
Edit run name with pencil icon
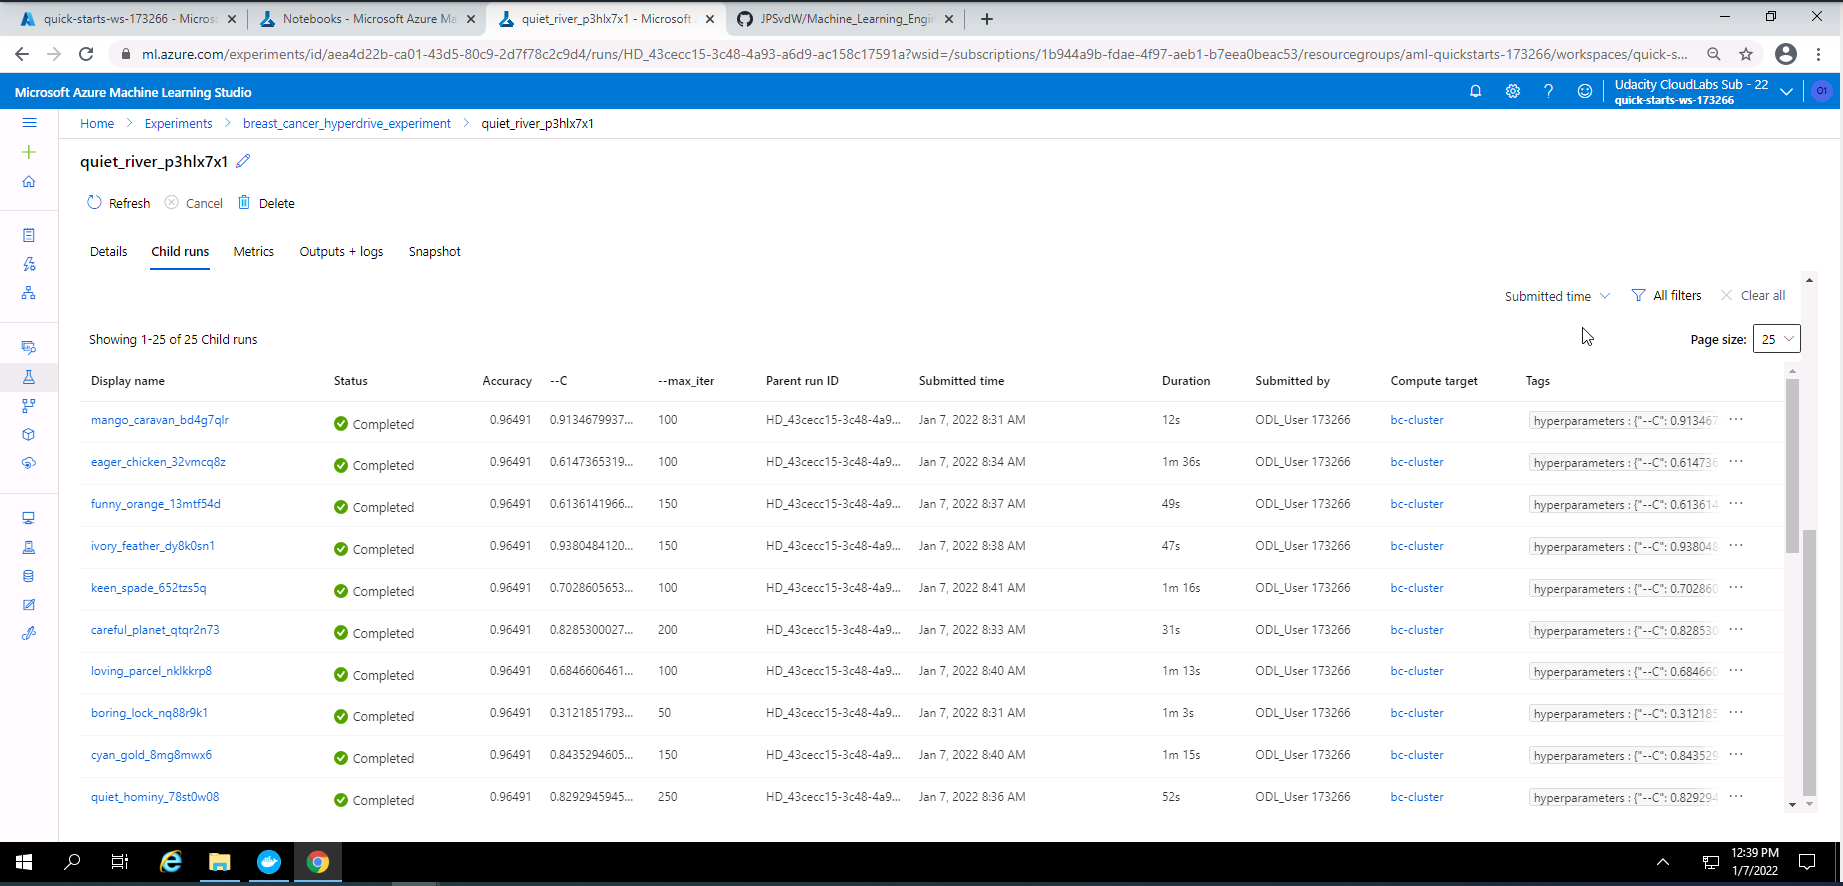243,161
